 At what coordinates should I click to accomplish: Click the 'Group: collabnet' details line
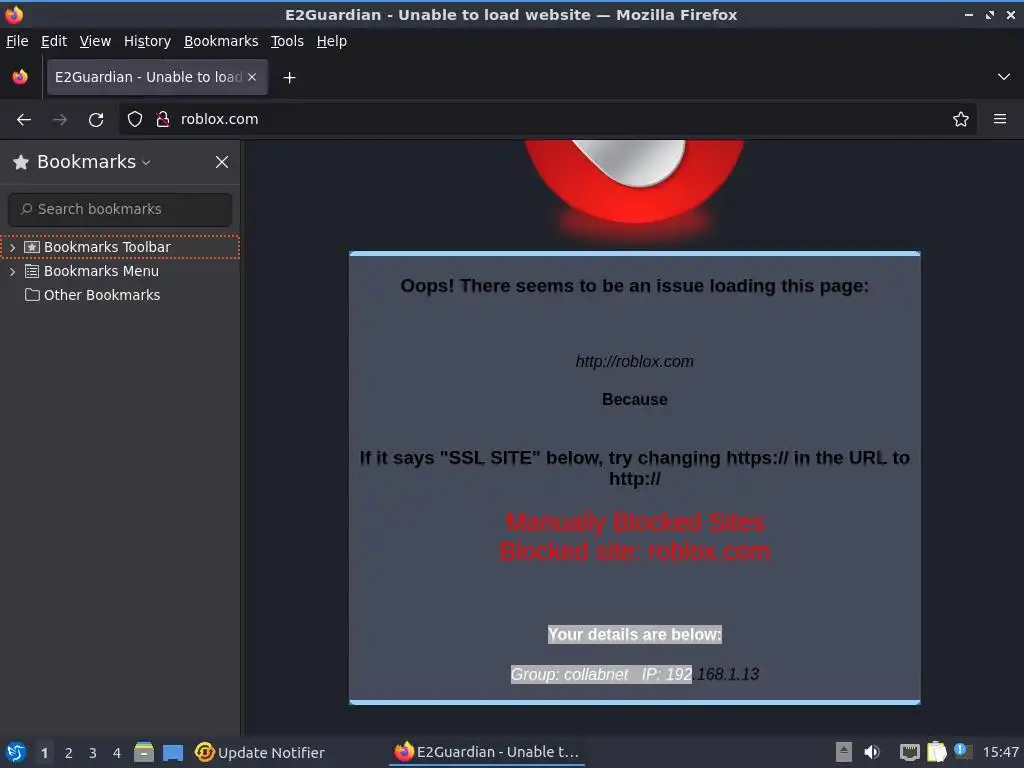(635, 674)
